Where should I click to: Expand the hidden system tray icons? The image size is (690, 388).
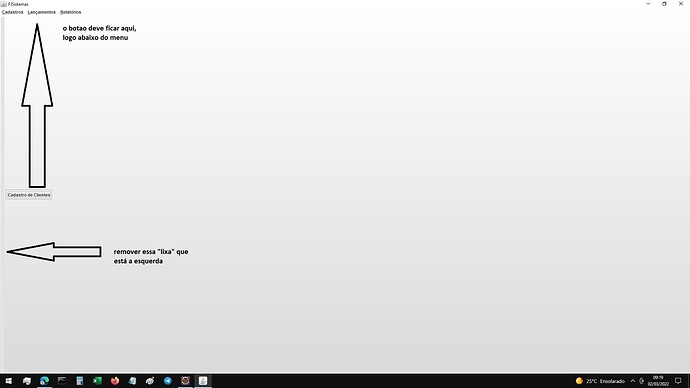pyautogui.click(x=633, y=381)
